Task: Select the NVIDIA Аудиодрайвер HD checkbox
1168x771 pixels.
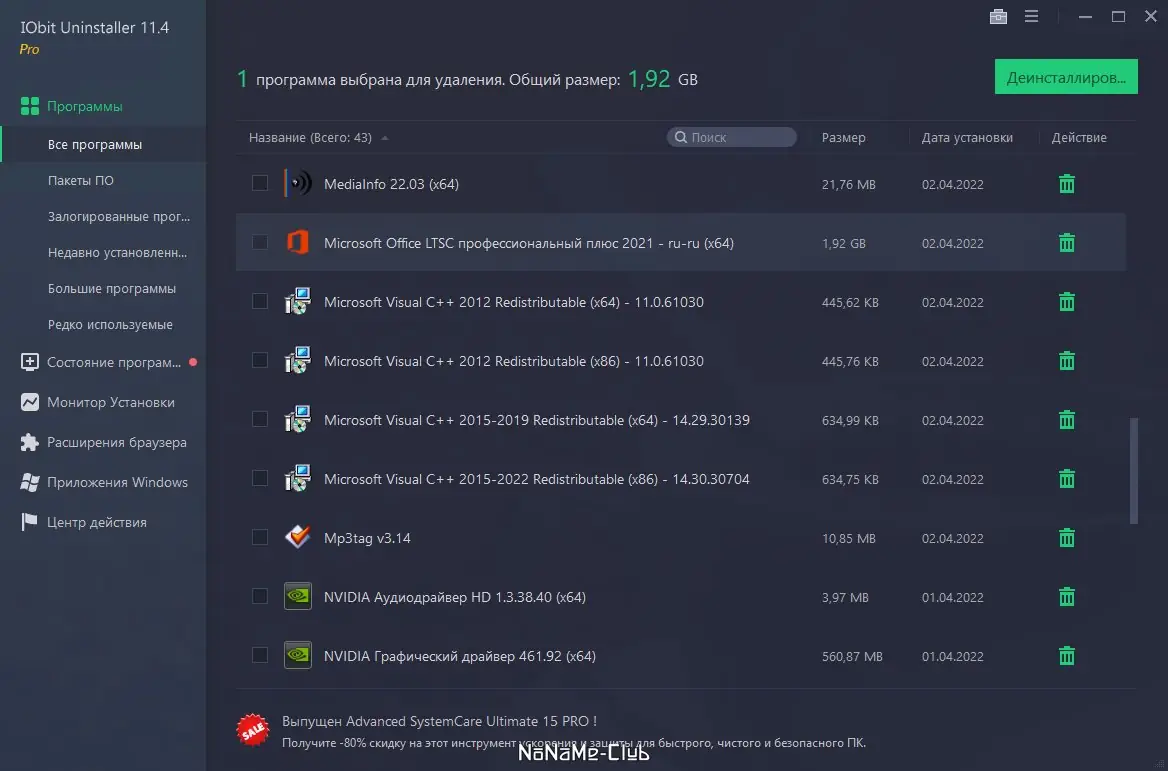Action: tap(259, 596)
